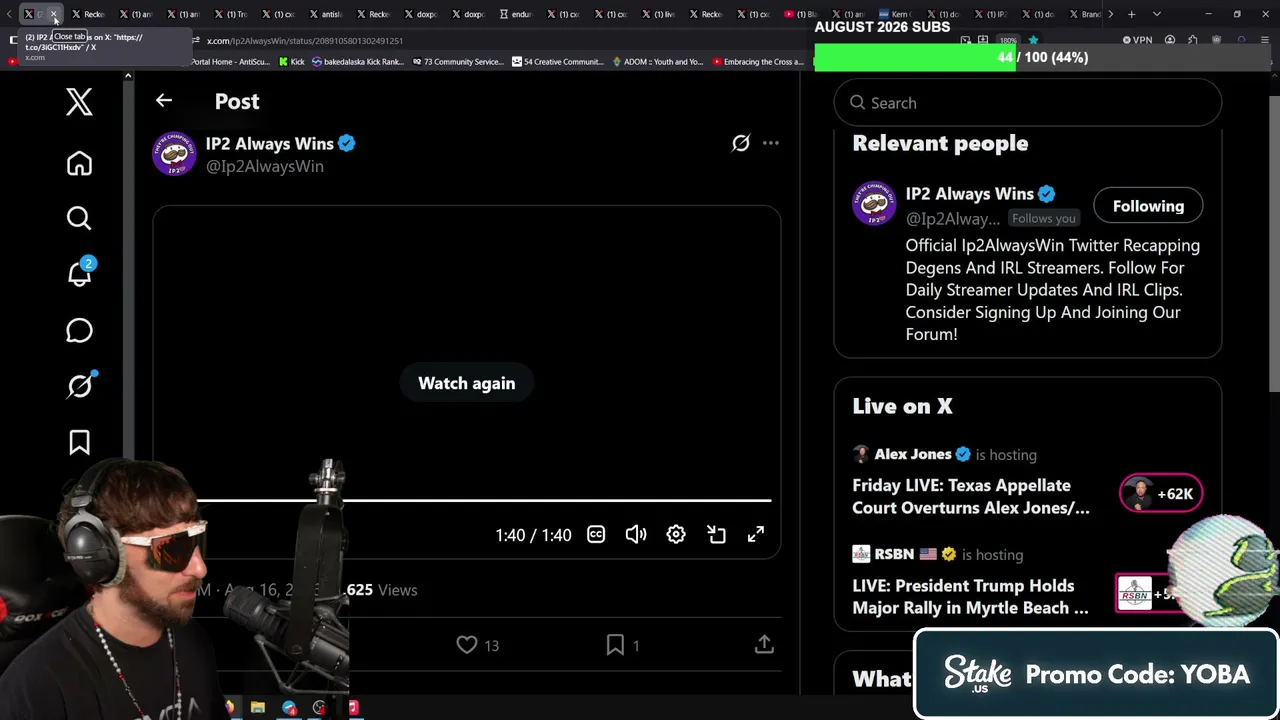Screen dimensions: 1280x720
Task: Open bakedalaska Kick Rank bookmark
Action: 358,62
